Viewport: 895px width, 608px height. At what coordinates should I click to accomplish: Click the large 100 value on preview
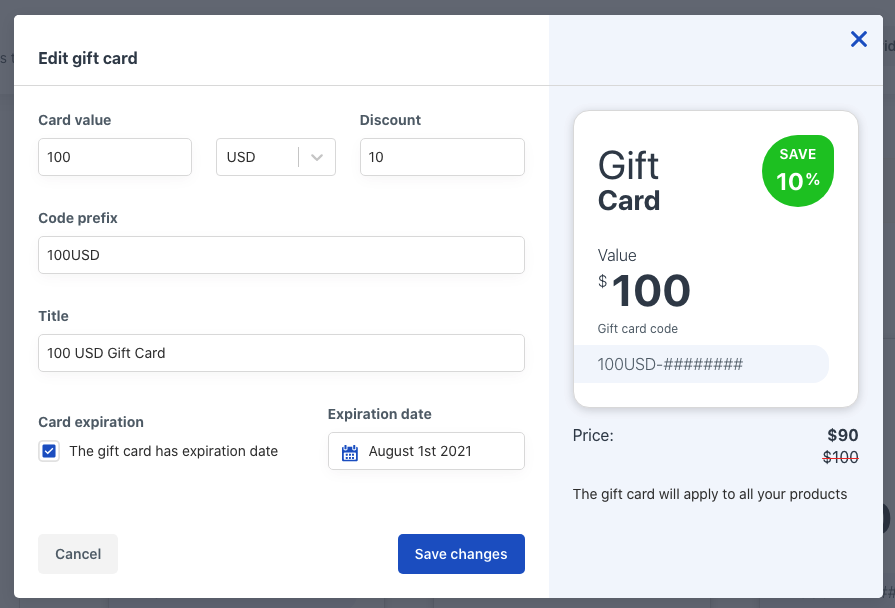(651, 291)
